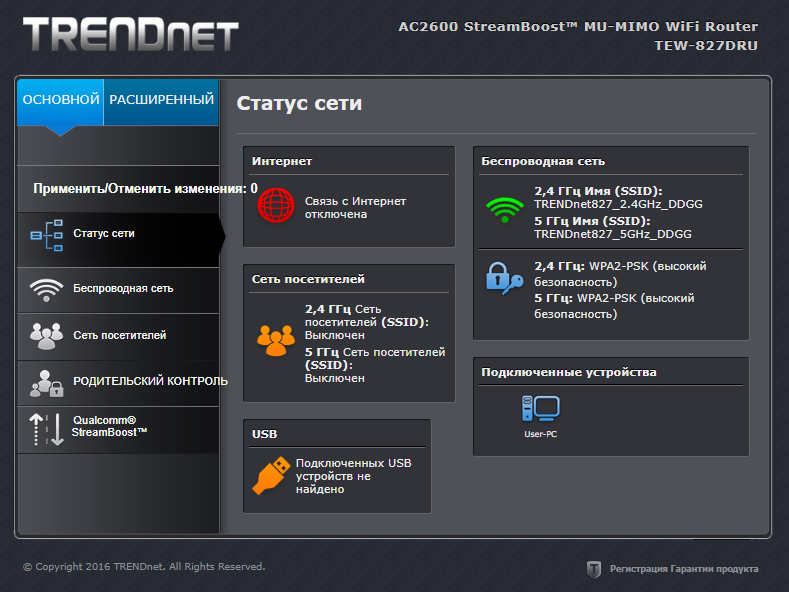Open Qualcomm StreamBoost menu item
Screen dimensions: 789x592
pos(119,430)
